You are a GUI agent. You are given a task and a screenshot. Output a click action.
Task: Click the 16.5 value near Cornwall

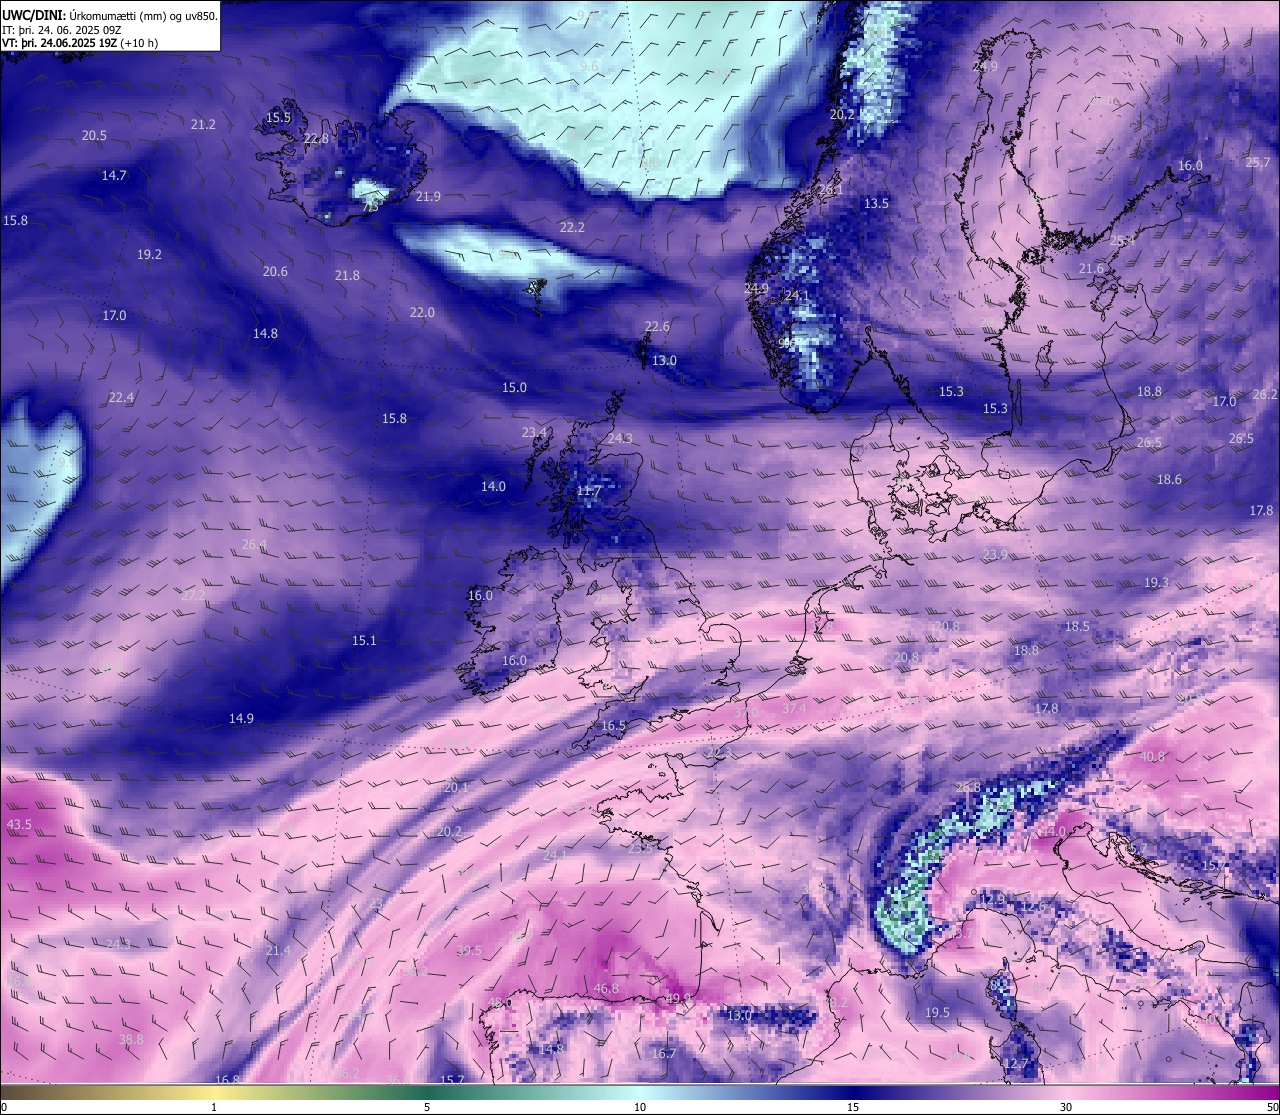pyautogui.click(x=613, y=725)
